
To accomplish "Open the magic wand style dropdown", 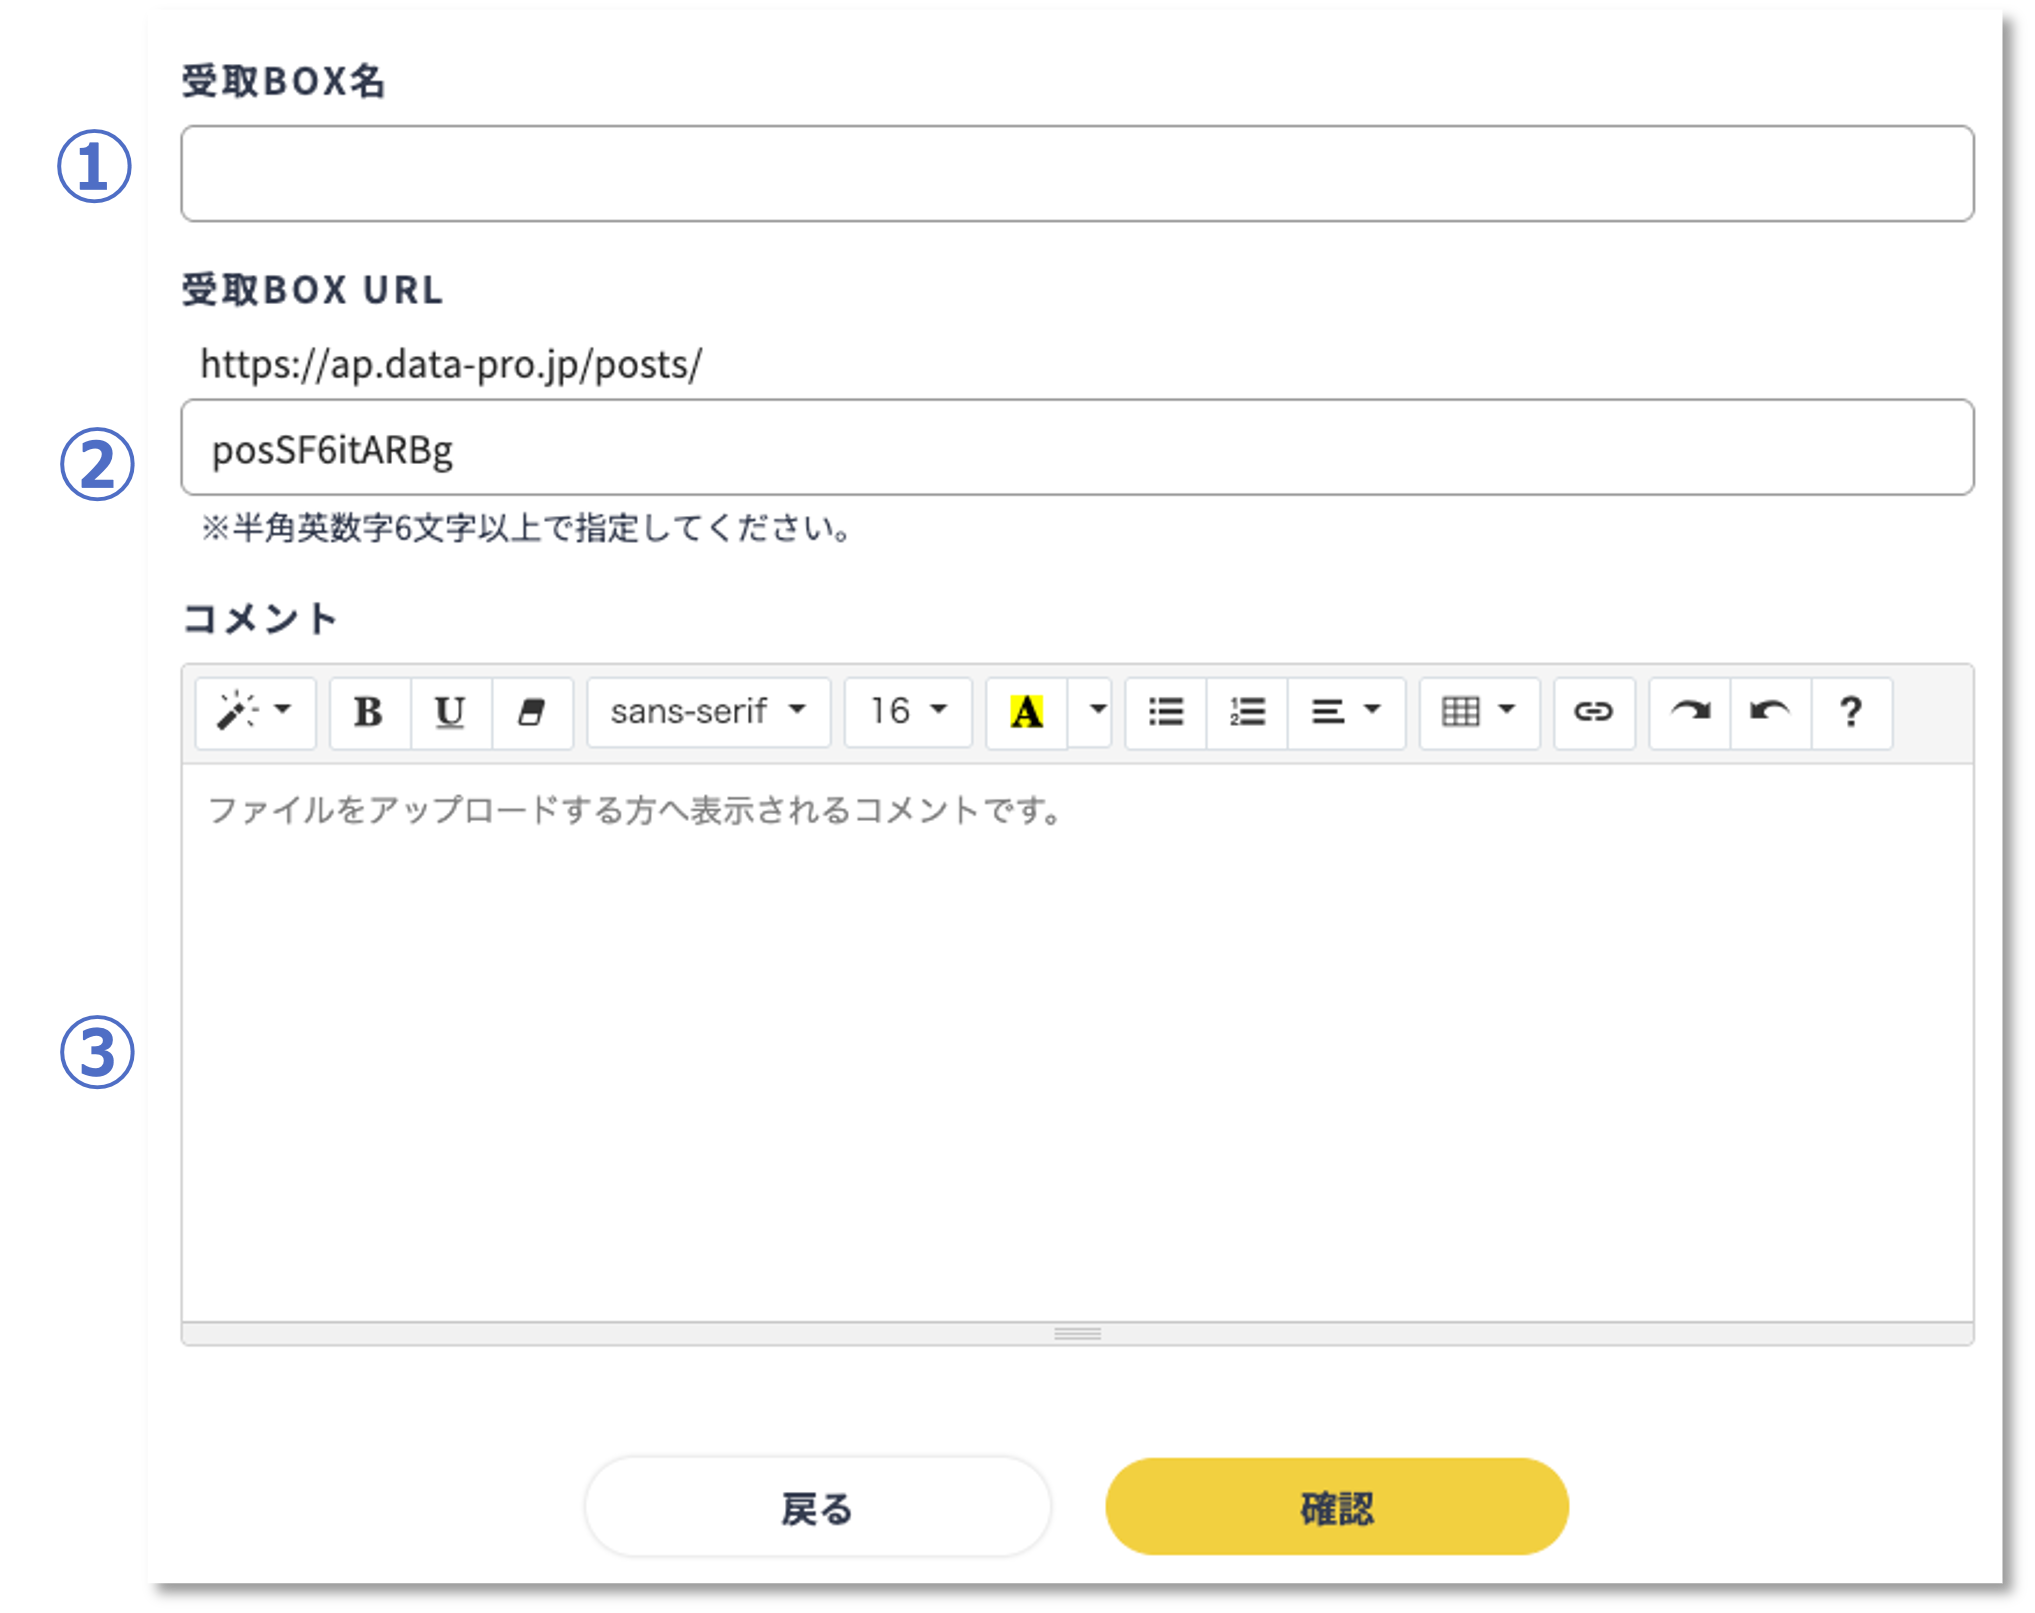I will (x=255, y=712).
